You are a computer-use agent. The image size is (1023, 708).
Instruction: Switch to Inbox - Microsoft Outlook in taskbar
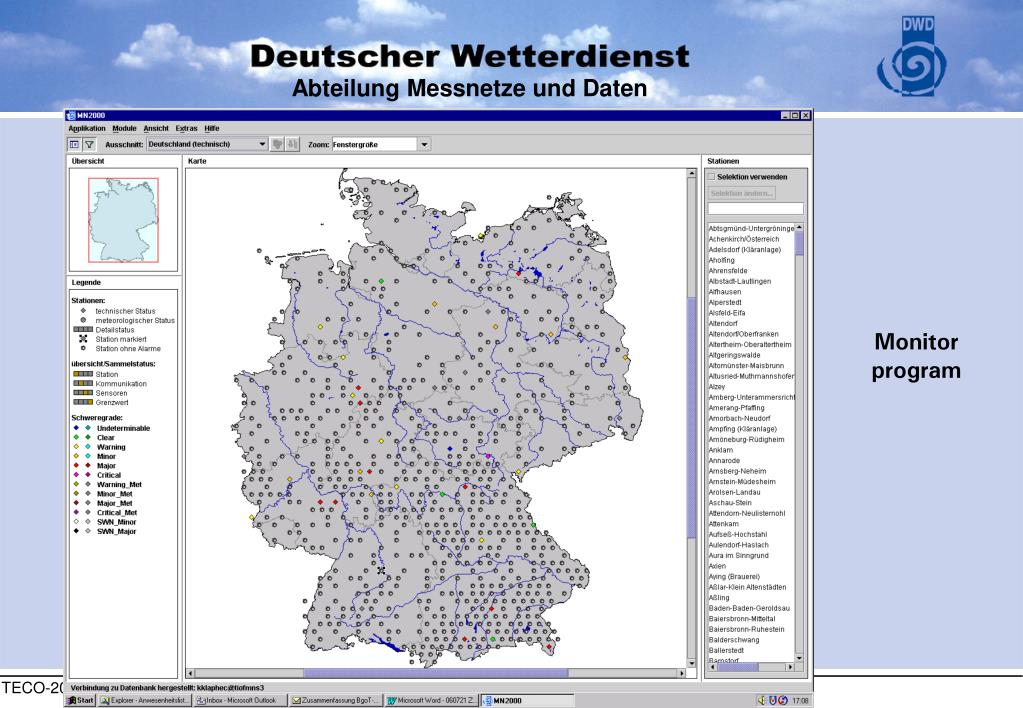point(240,700)
